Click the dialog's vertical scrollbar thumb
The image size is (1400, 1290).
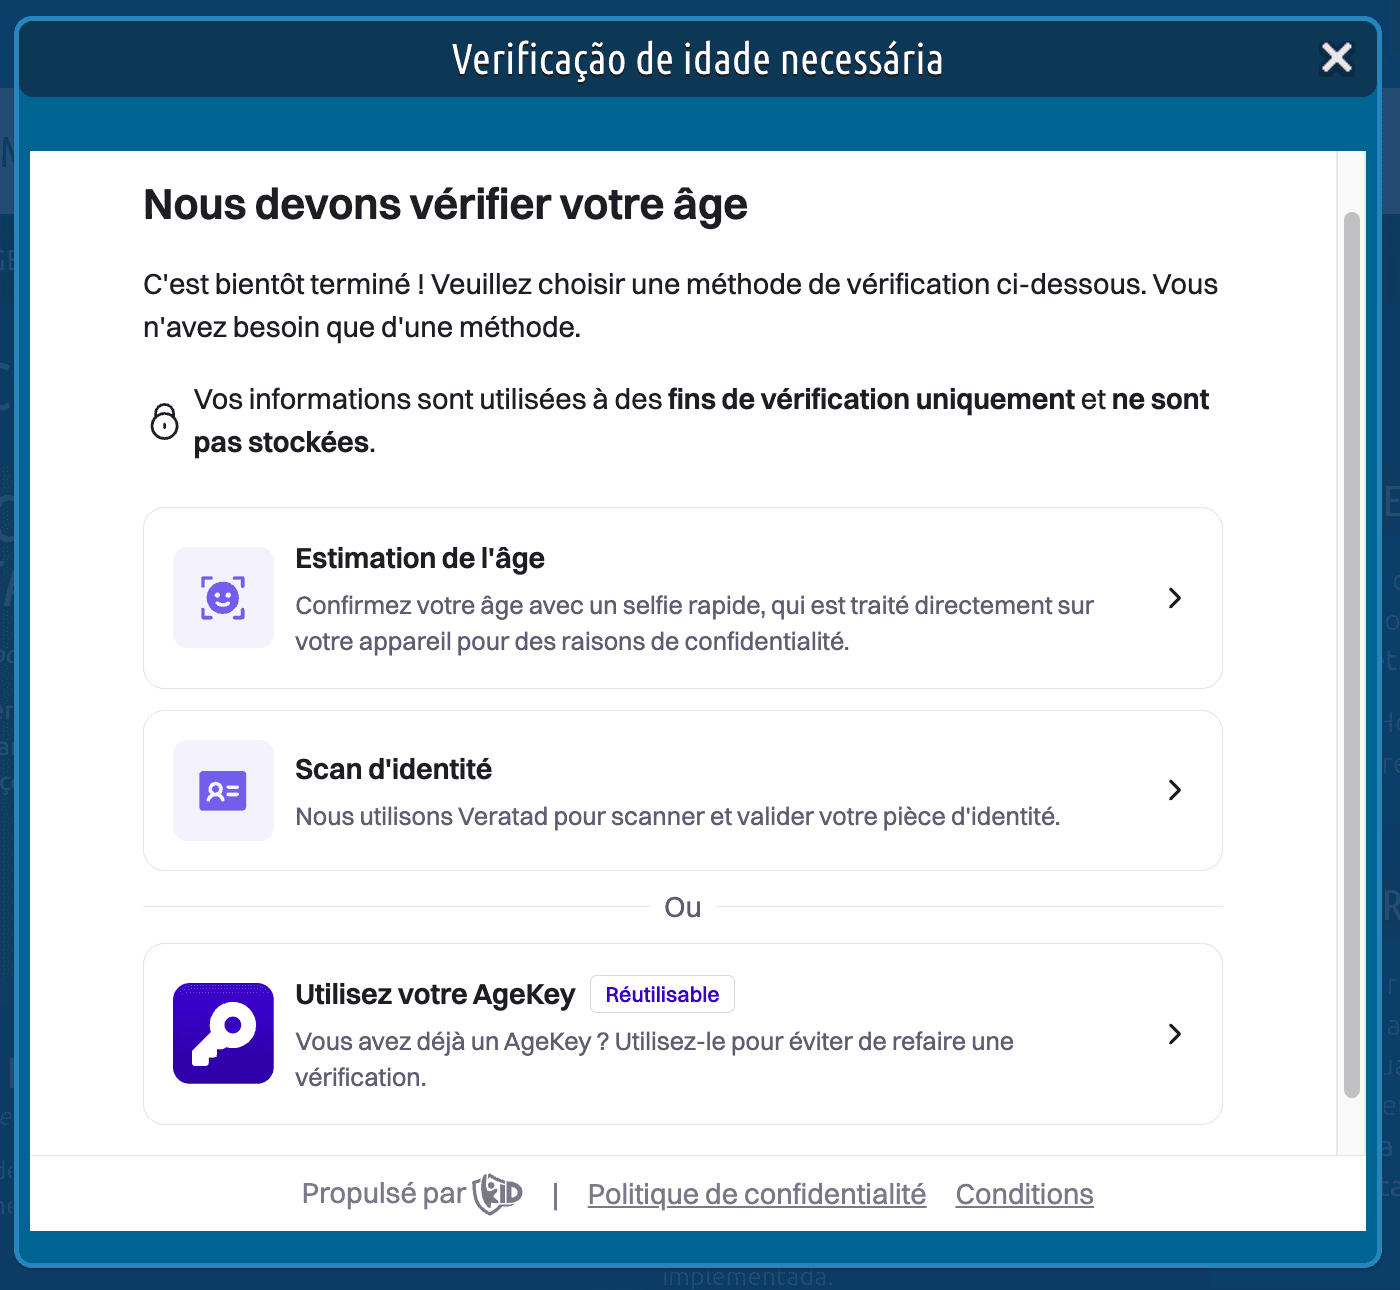(x=1352, y=655)
